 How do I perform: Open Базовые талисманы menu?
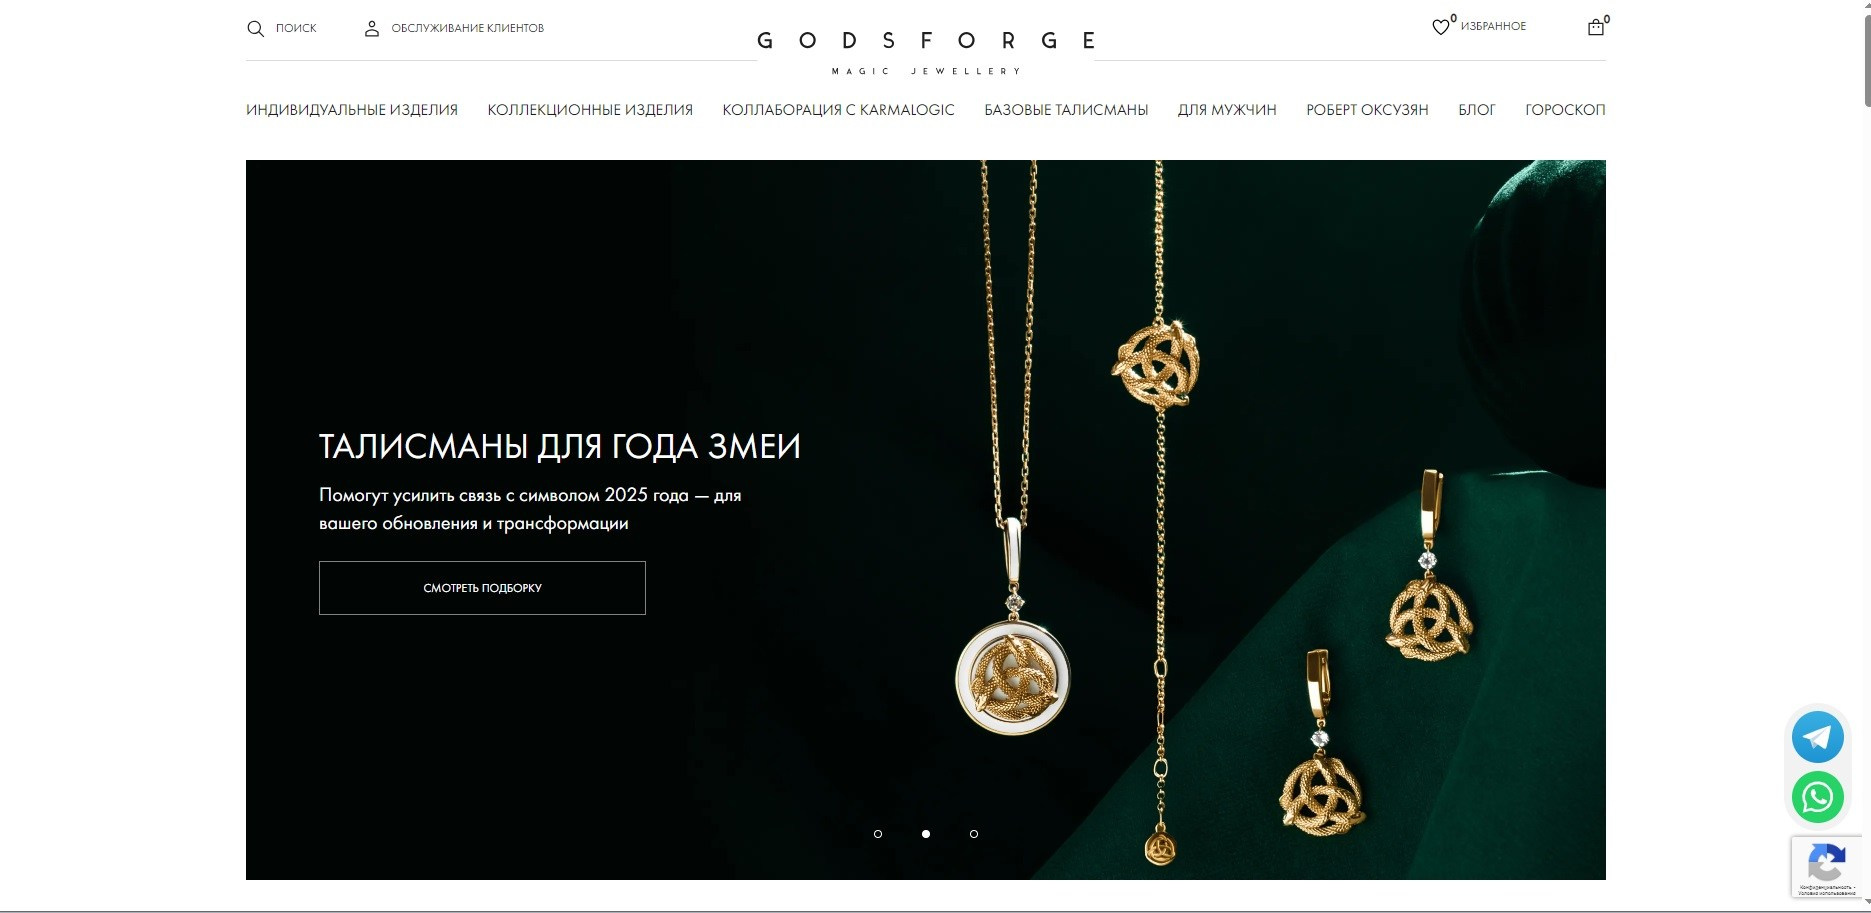[1066, 110]
